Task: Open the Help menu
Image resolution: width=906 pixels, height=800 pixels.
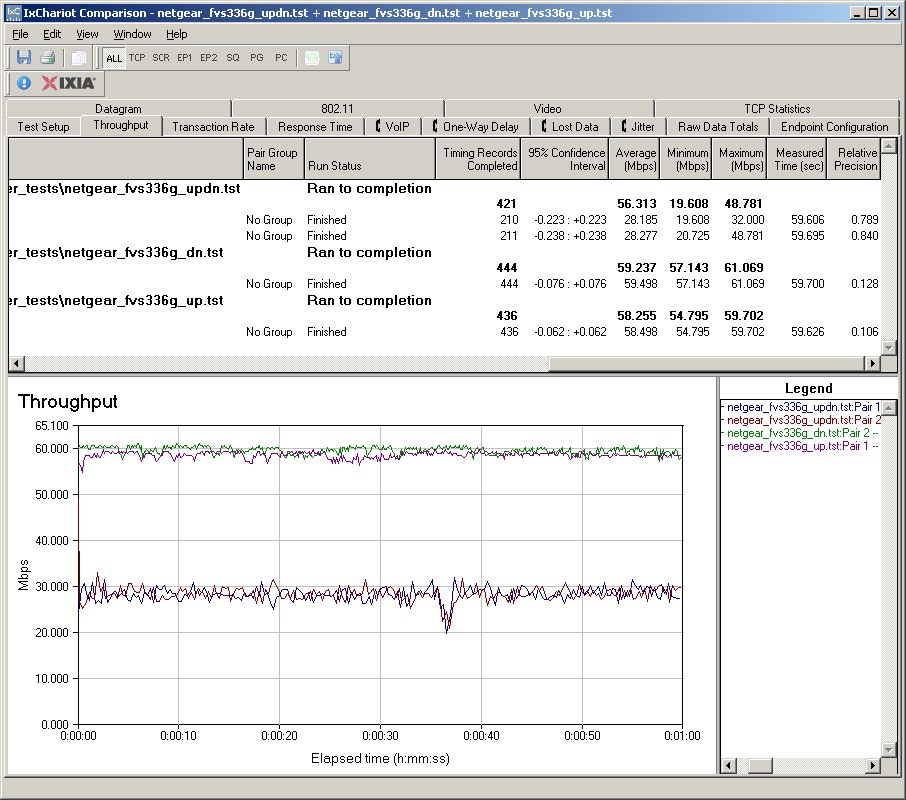Action: pos(177,34)
